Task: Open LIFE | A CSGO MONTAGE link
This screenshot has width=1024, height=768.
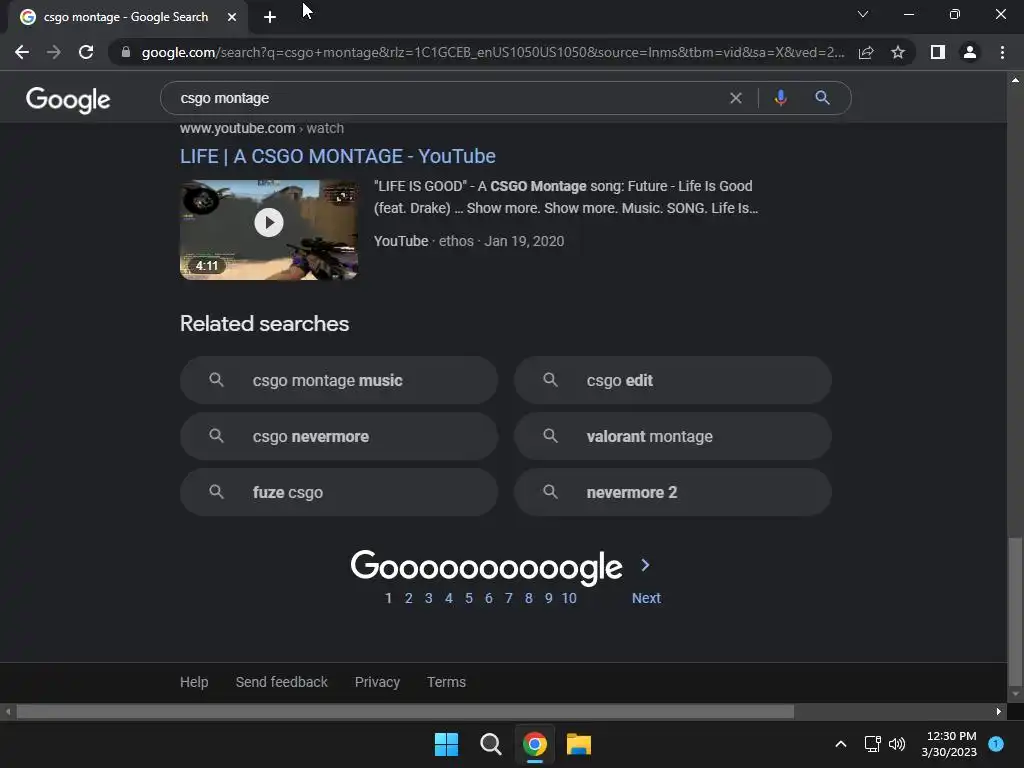Action: coord(338,157)
